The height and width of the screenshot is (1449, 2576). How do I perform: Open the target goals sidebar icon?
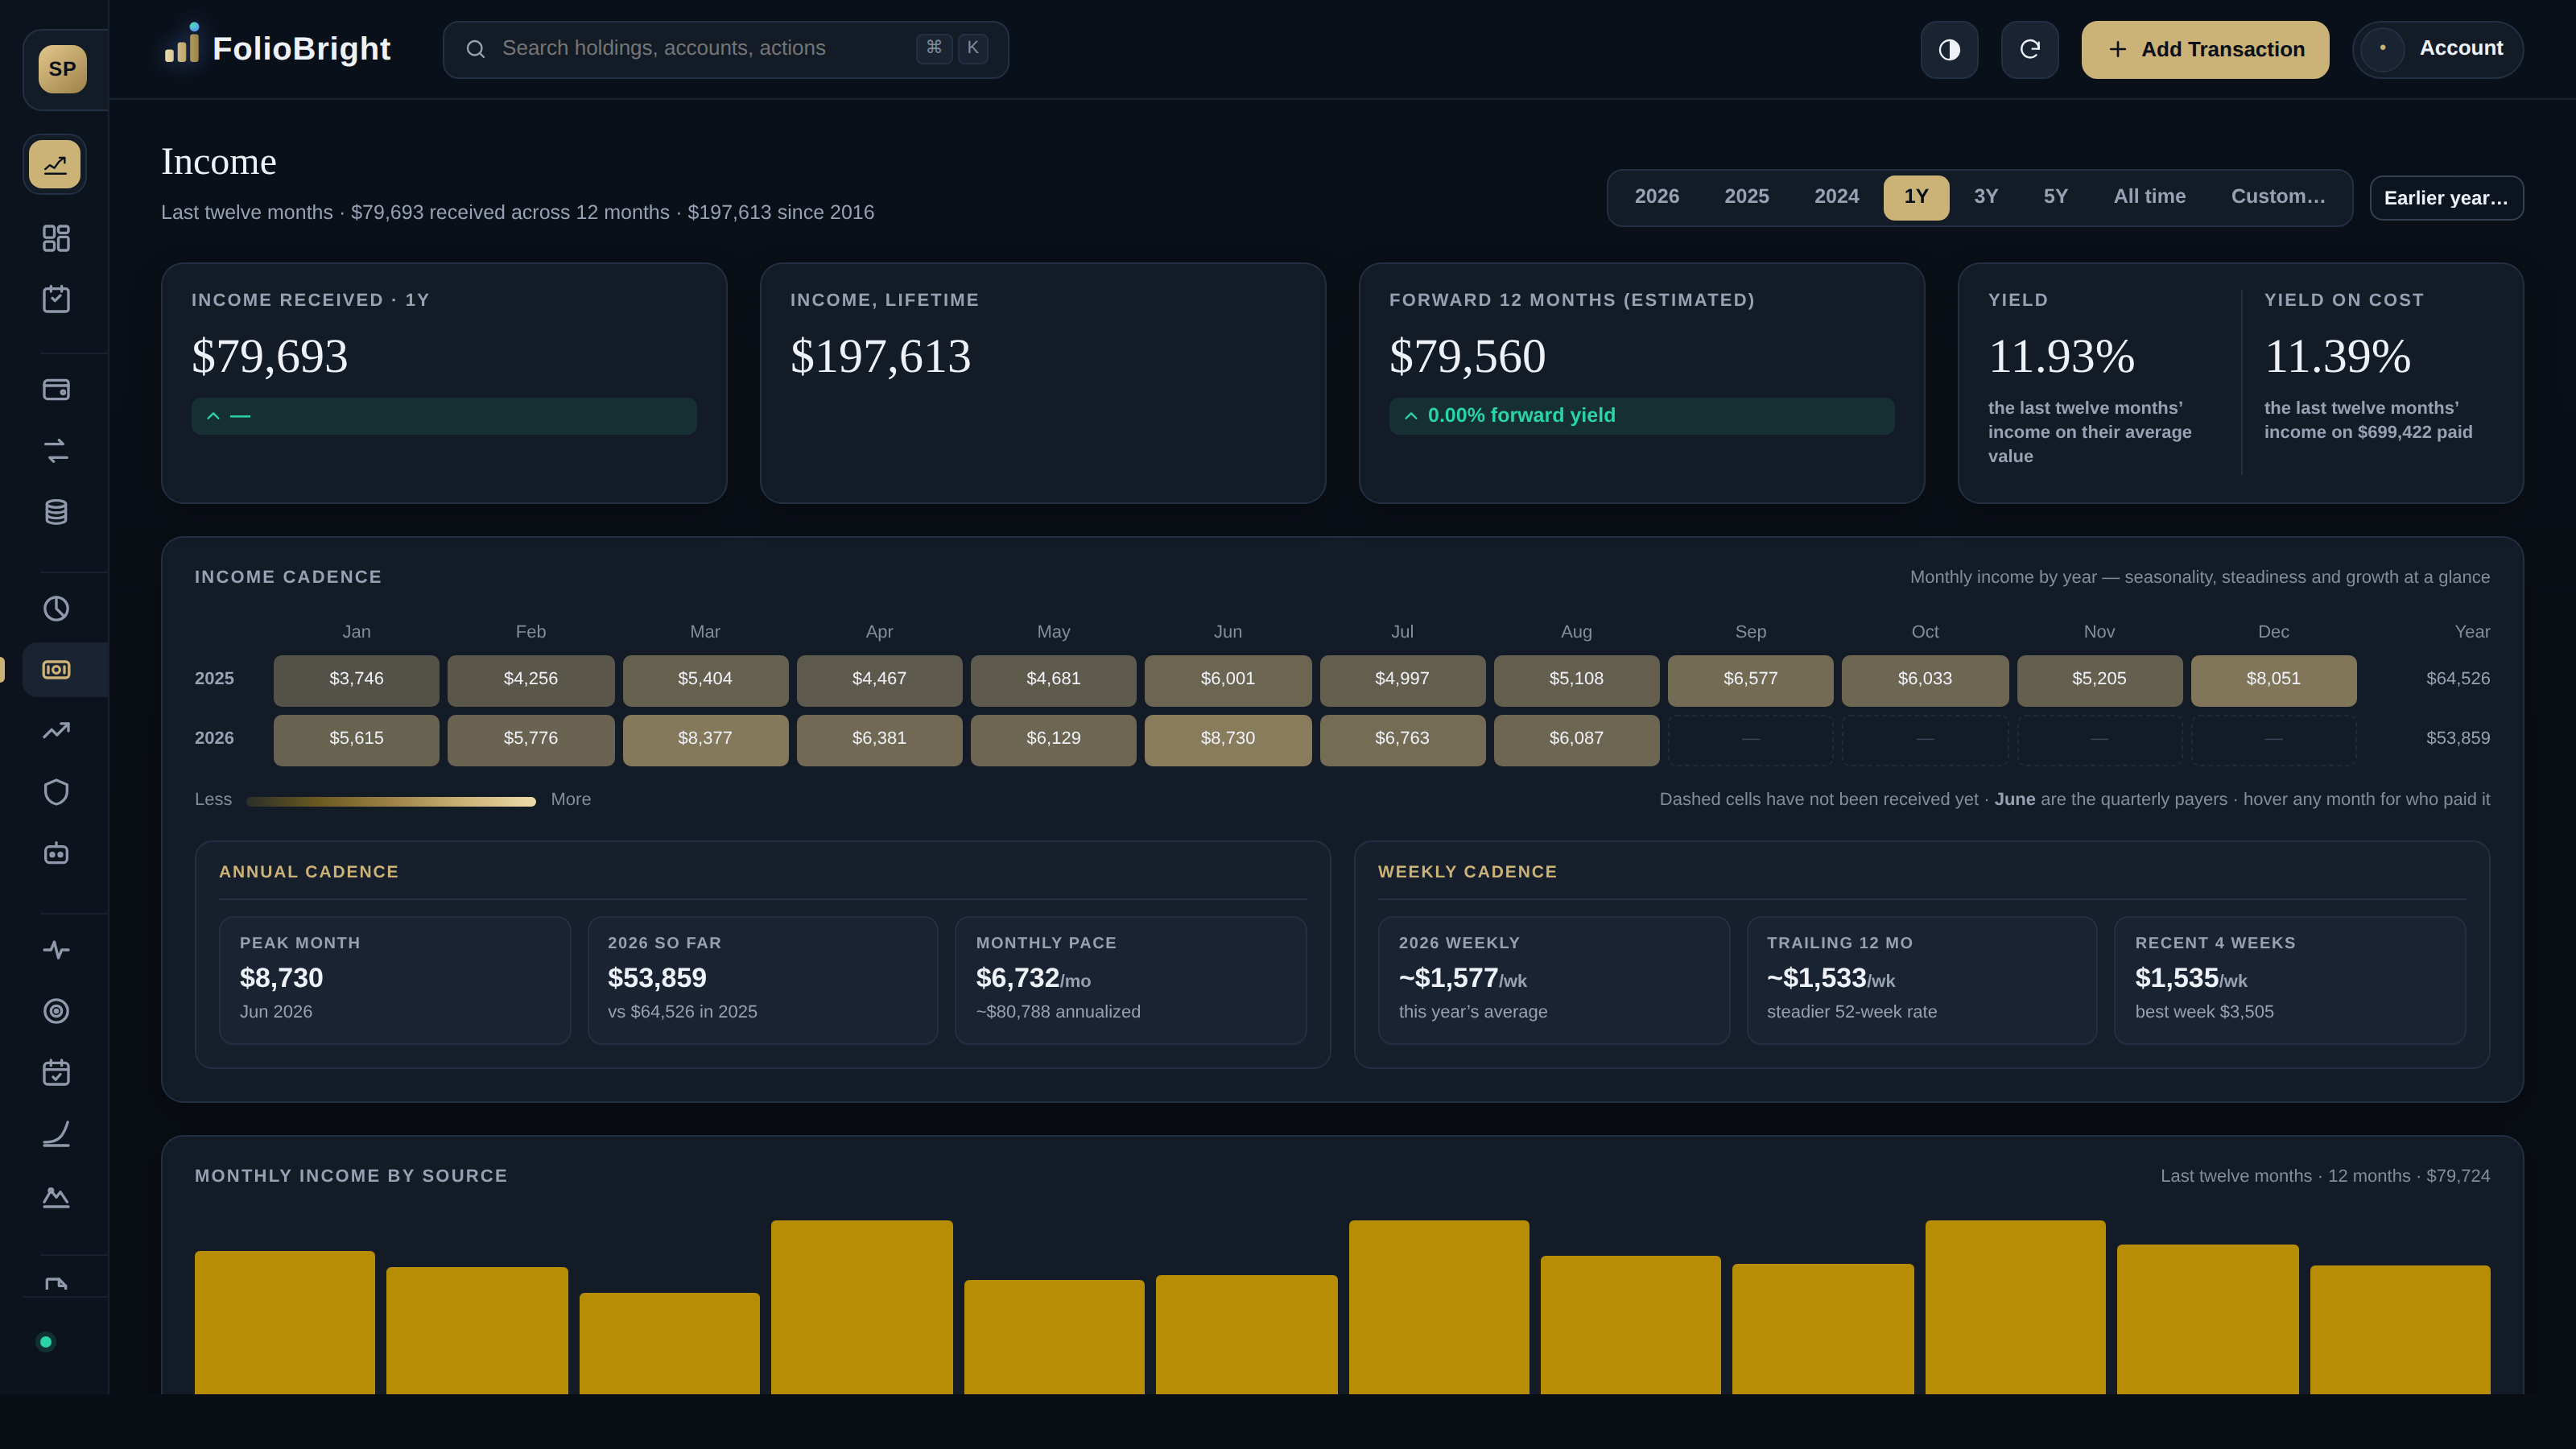point(56,1011)
